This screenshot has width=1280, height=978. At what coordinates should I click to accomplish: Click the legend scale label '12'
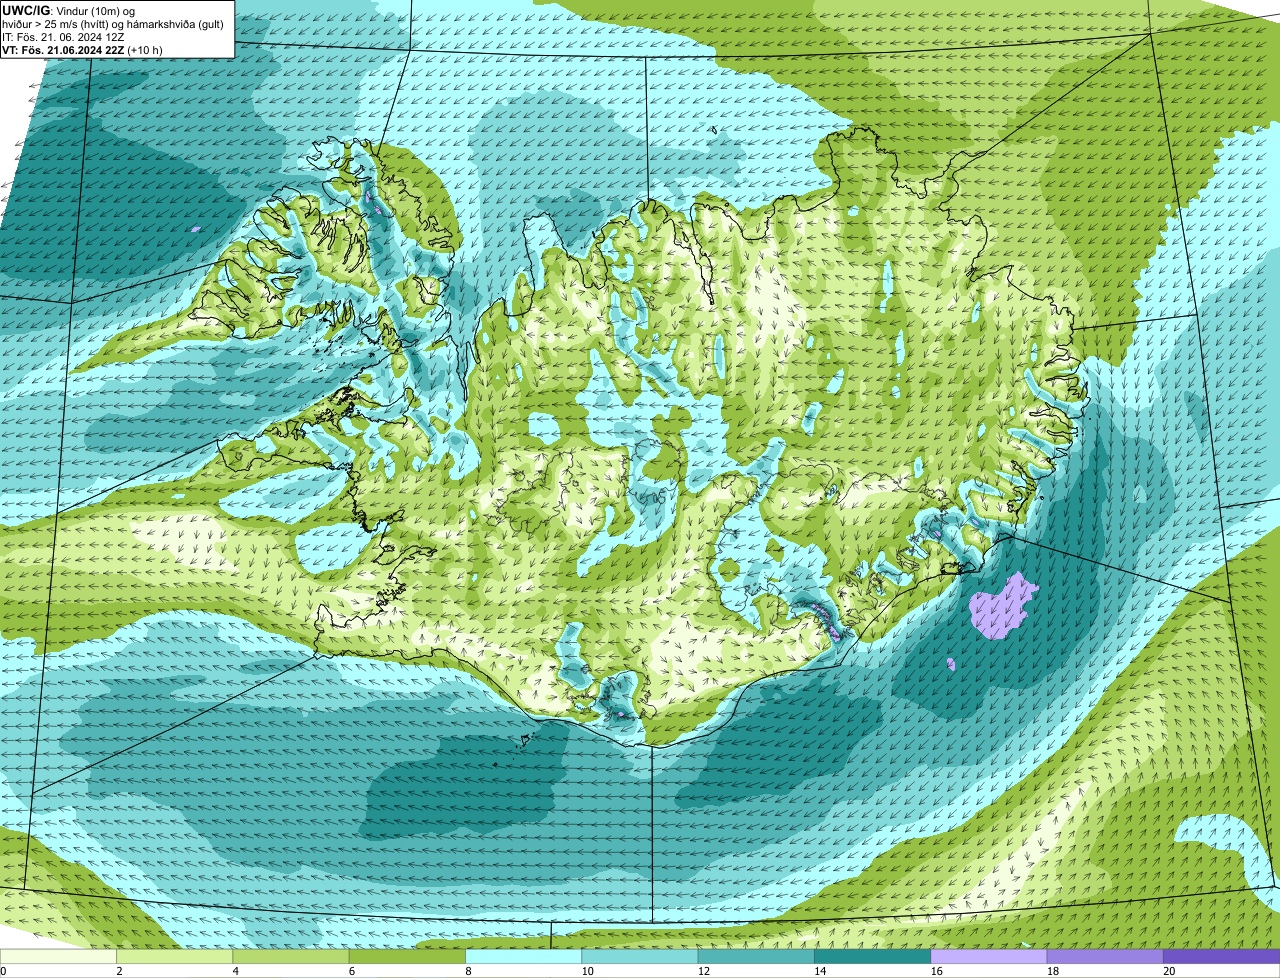click(703, 971)
